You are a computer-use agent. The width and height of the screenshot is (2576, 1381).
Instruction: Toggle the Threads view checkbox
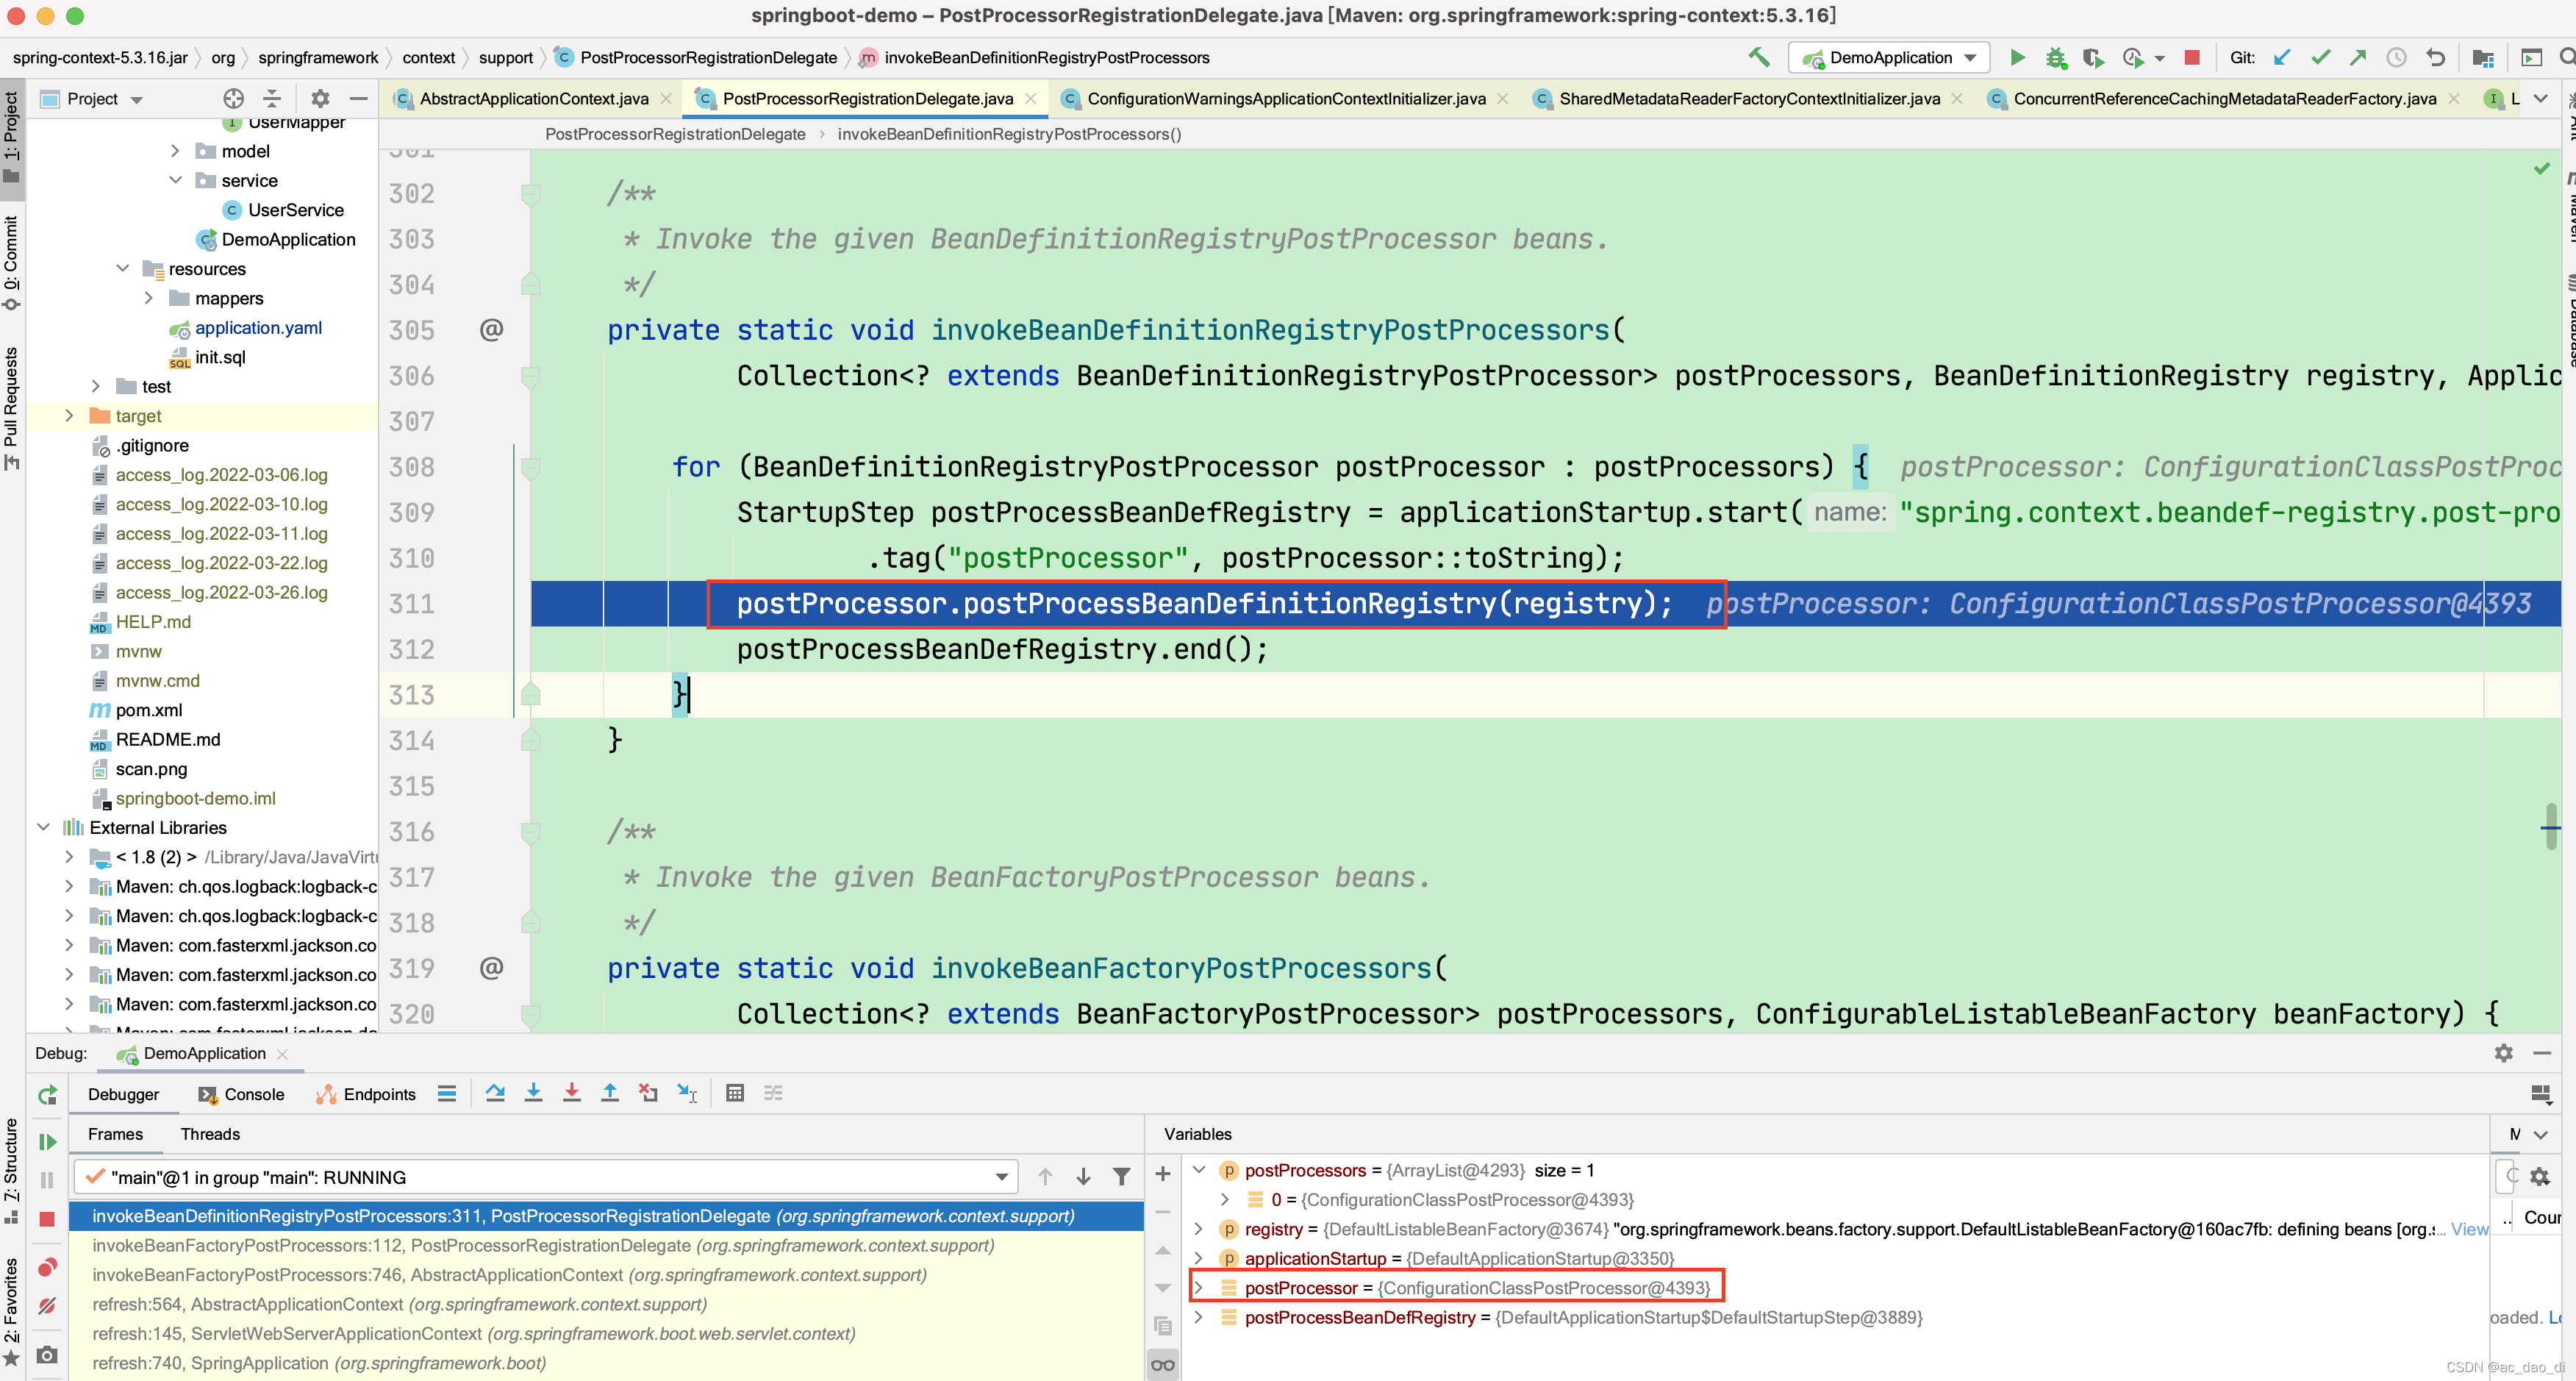pyautogui.click(x=210, y=1134)
